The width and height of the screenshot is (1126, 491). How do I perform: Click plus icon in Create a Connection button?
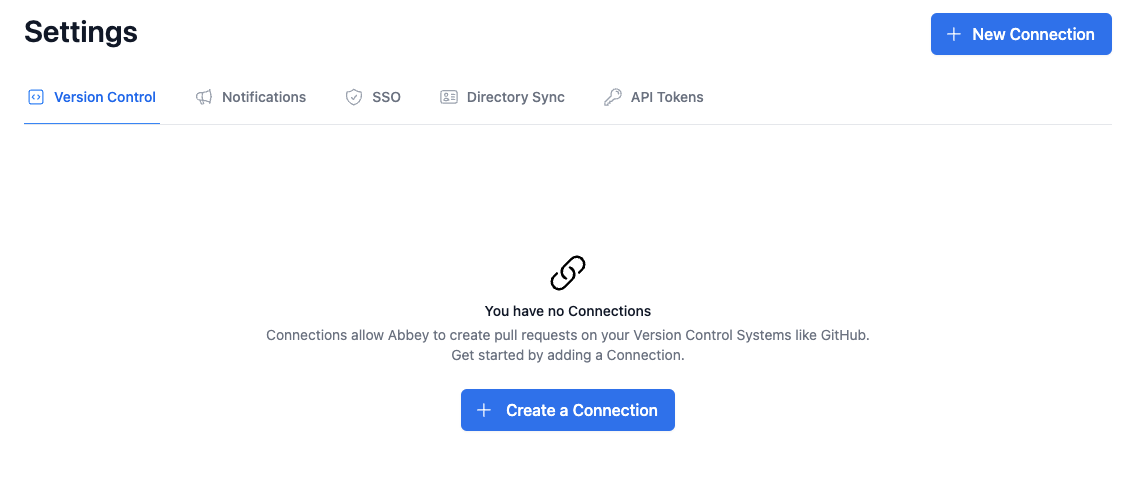tap(484, 410)
